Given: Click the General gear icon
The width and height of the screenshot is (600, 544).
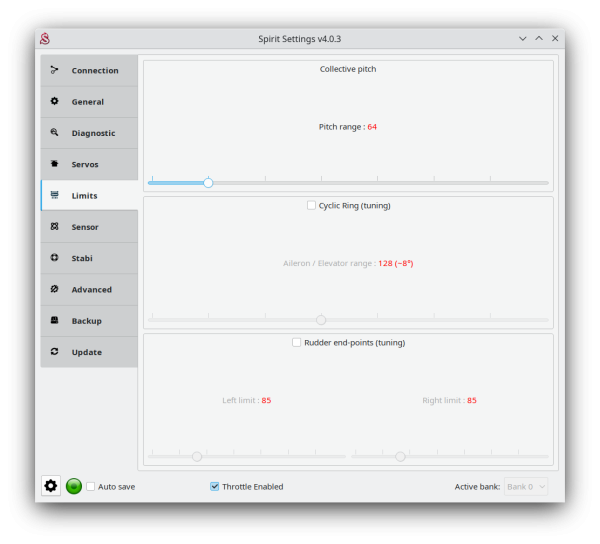Looking at the screenshot, I should pyautogui.click(x=54, y=101).
